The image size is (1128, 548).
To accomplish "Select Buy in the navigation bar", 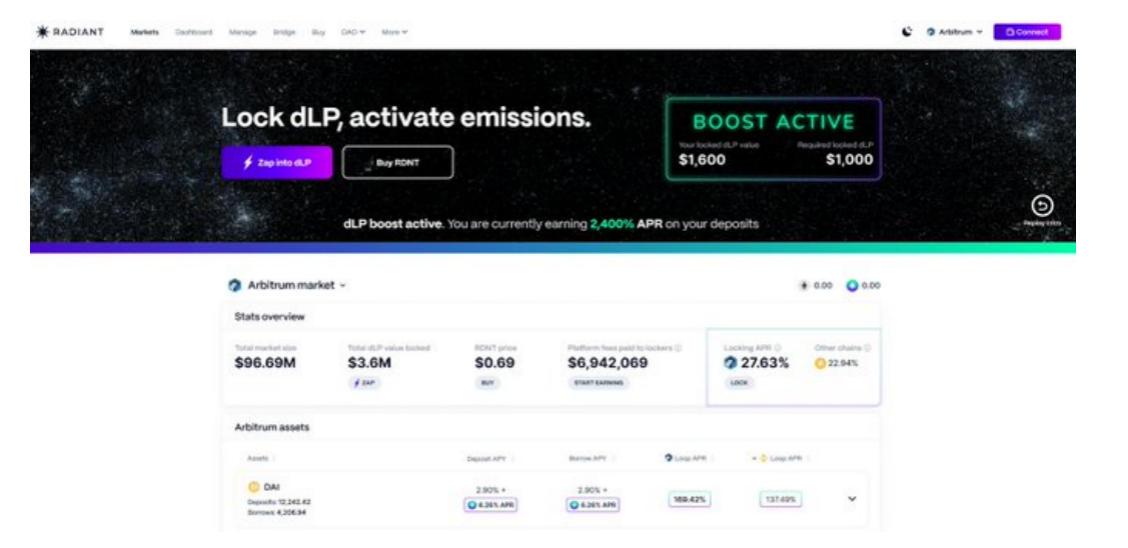I will 318,32.
